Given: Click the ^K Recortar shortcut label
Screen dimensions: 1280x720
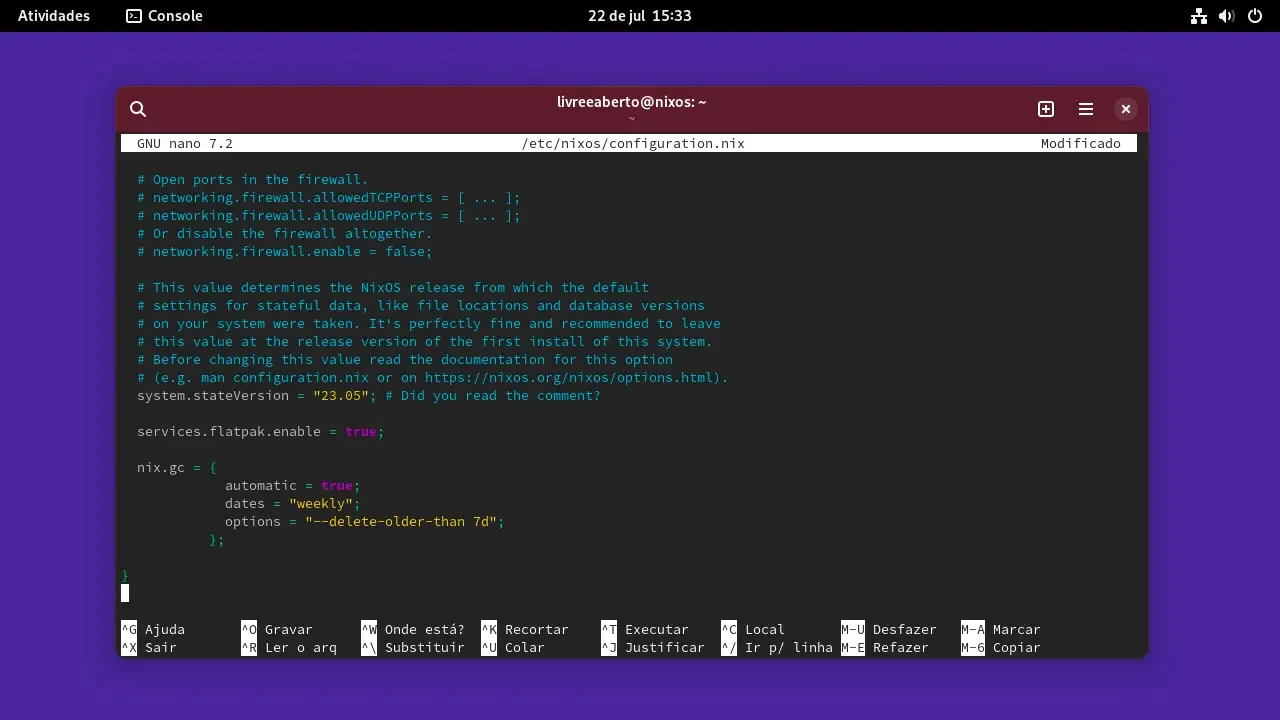Looking at the screenshot, I should coord(525,629).
